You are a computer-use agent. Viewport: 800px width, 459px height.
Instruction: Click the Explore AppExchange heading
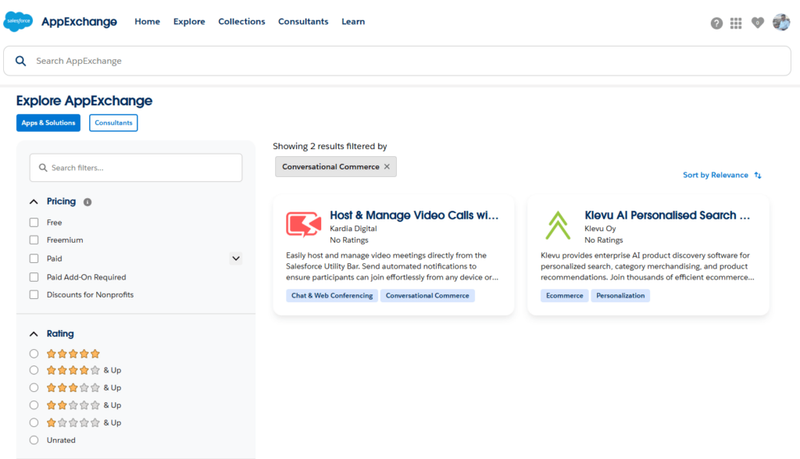tap(84, 101)
